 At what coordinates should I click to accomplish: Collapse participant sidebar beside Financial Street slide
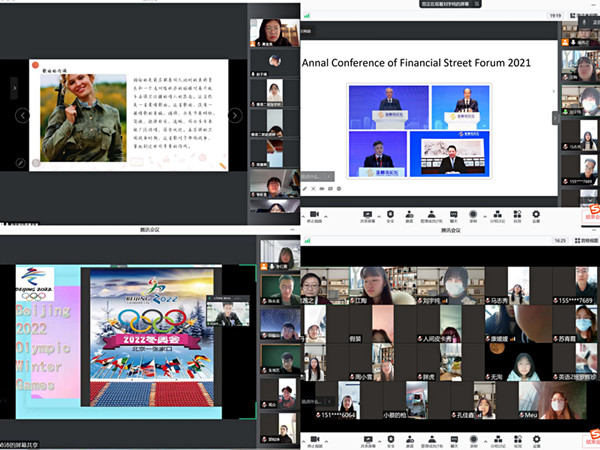555,117
